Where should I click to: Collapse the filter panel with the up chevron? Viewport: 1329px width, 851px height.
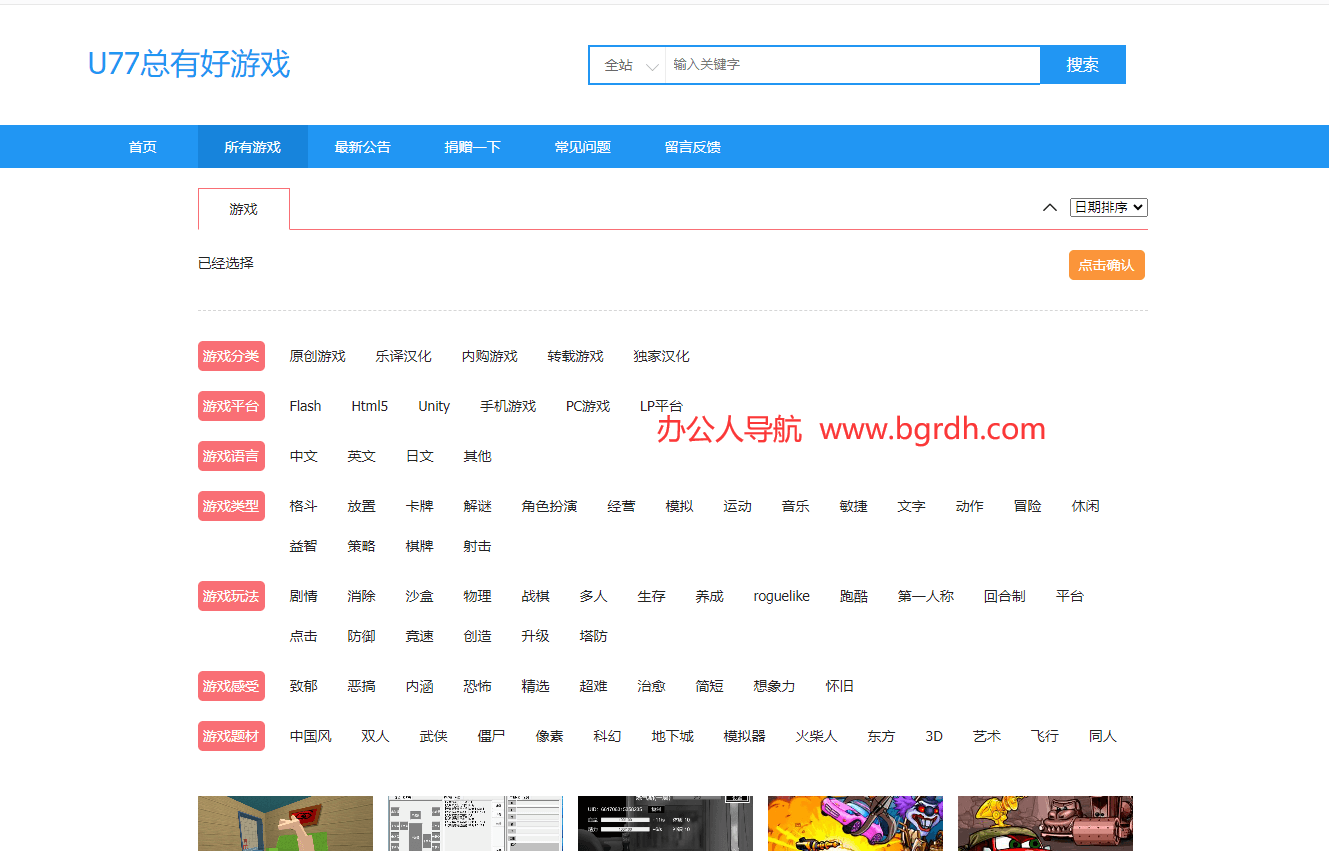click(1049, 208)
